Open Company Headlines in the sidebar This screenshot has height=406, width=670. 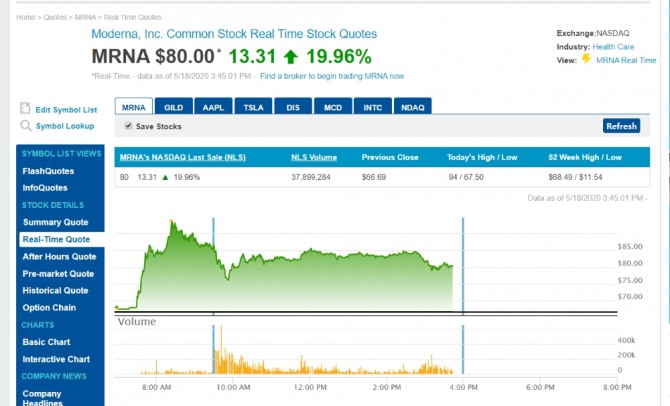click(x=42, y=398)
